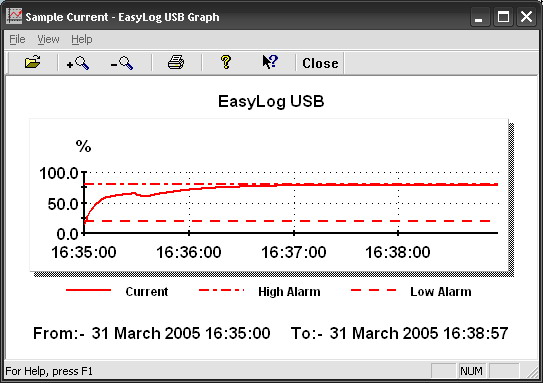Open the Help menu
543x383 pixels.
point(82,39)
